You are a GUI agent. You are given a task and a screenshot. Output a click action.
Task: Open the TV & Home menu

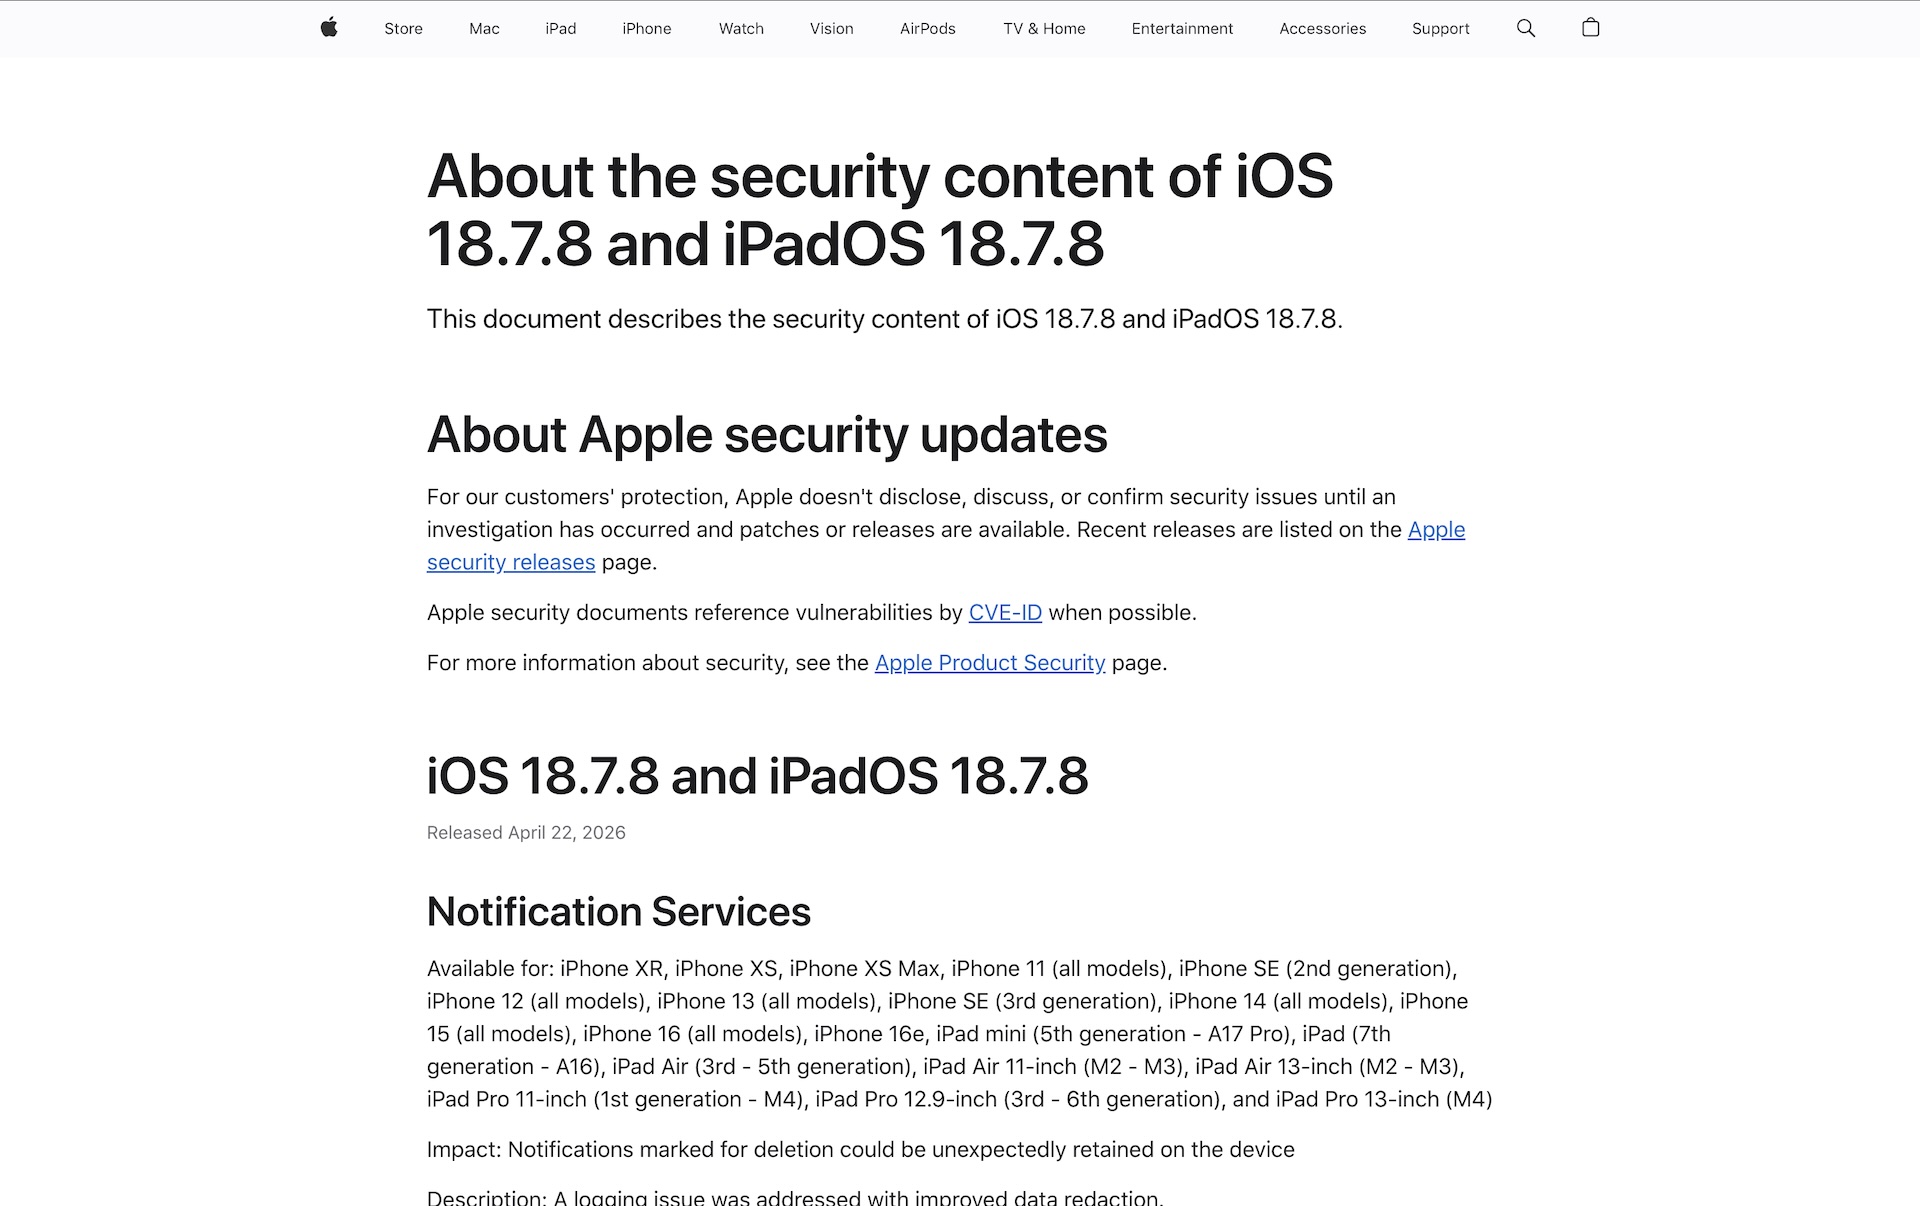[1044, 29]
